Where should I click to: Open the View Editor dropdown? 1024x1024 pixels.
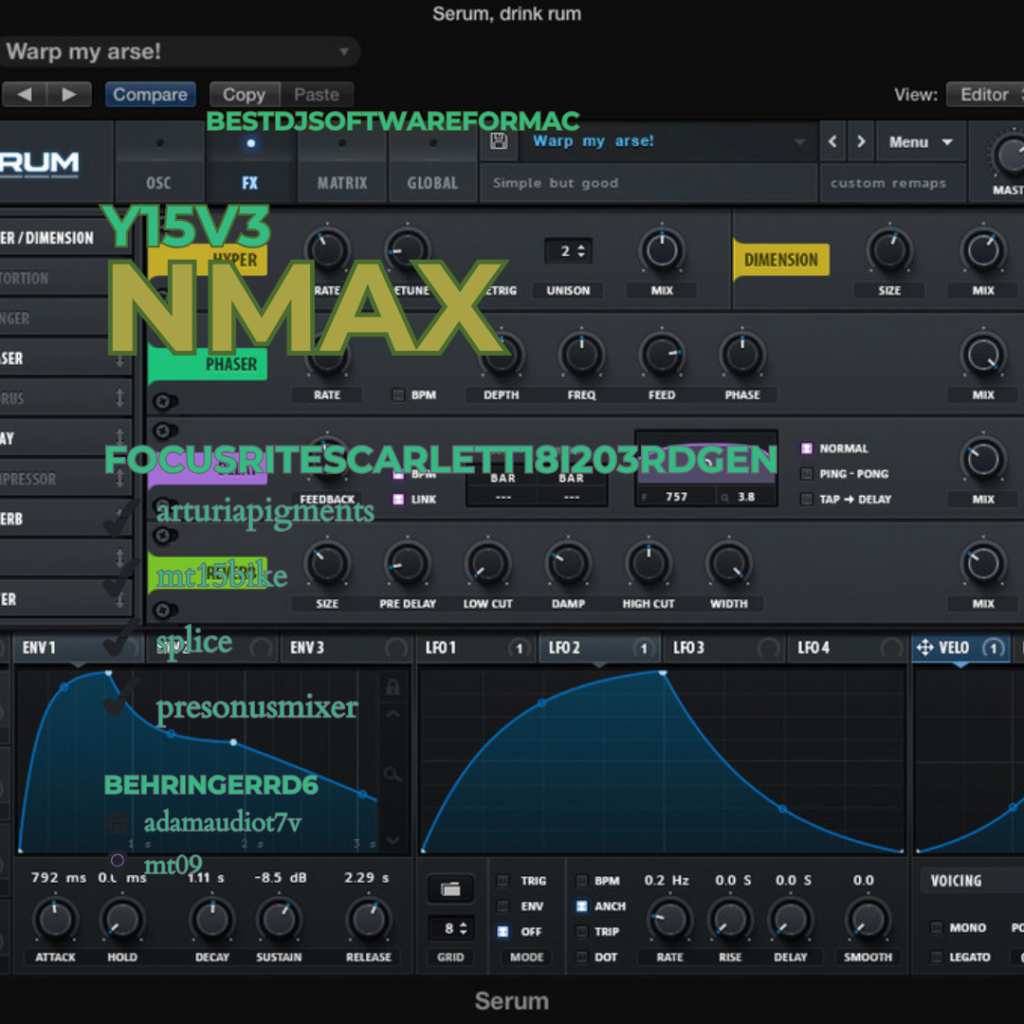pyautogui.click(x=985, y=95)
